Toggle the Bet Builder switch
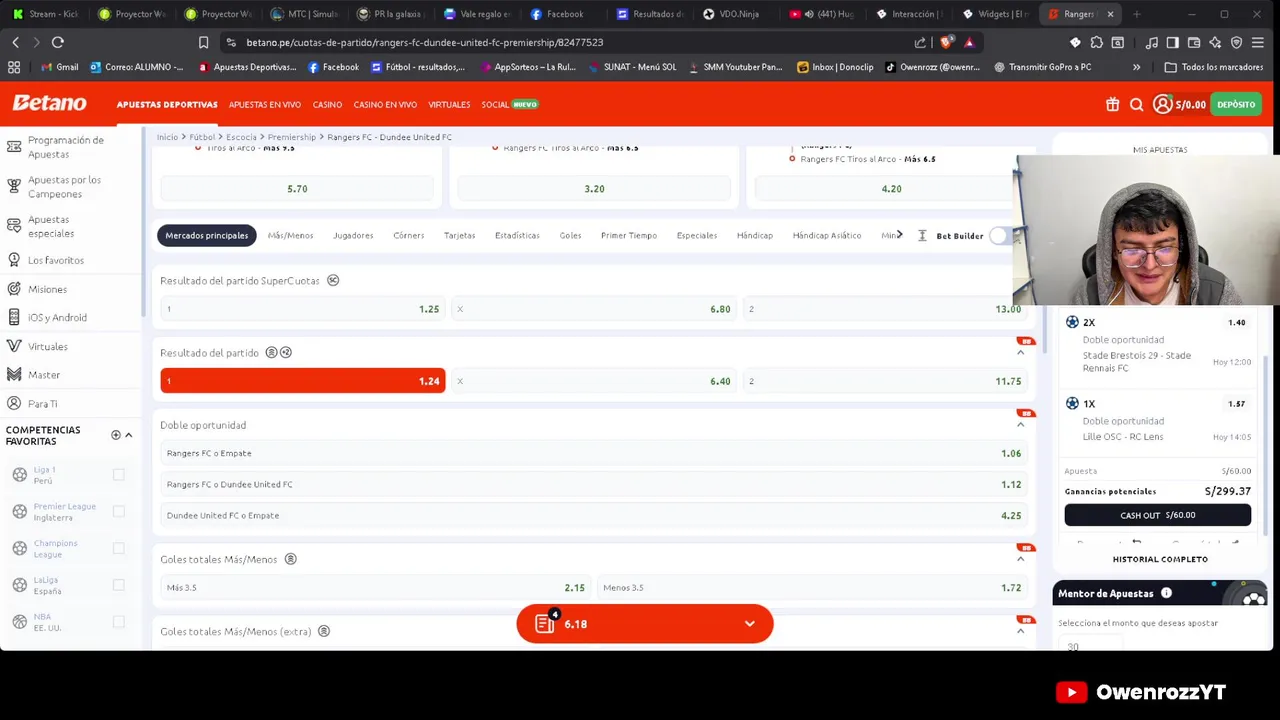This screenshot has height=720, width=1280. pyautogui.click(x=1001, y=236)
